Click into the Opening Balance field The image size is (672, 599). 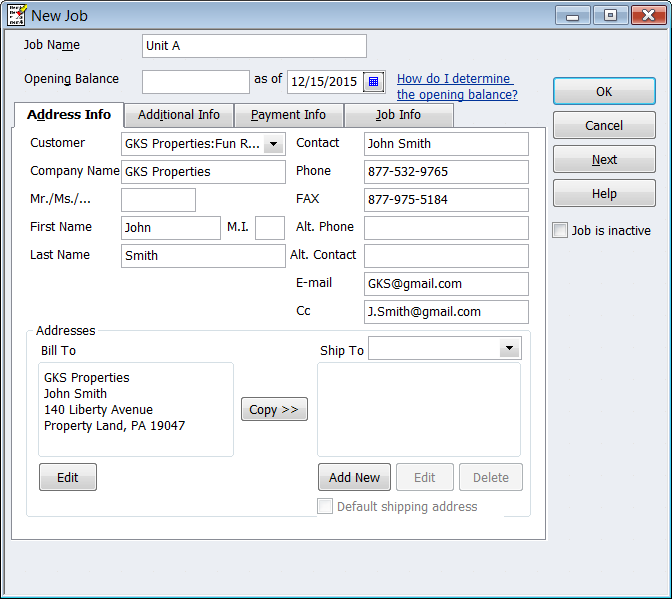pyautogui.click(x=196, y=81)
